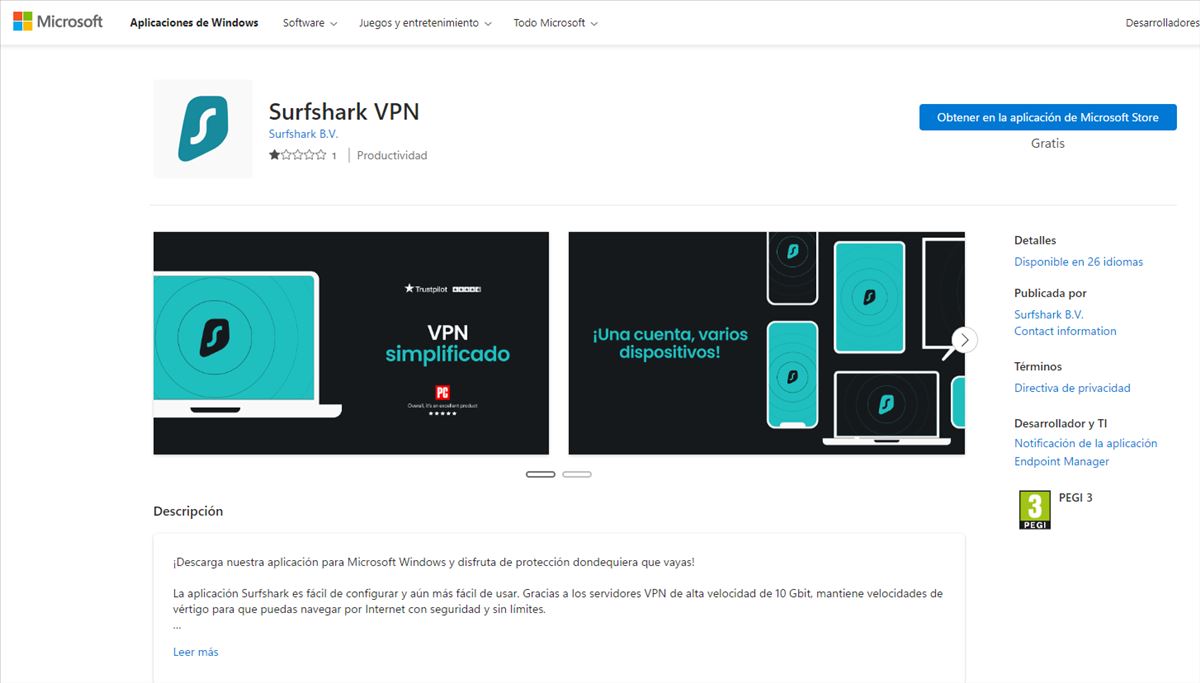Select the first carousel page indicator
The height and width of the screenshot is (683, 1200).
(540, 474)
